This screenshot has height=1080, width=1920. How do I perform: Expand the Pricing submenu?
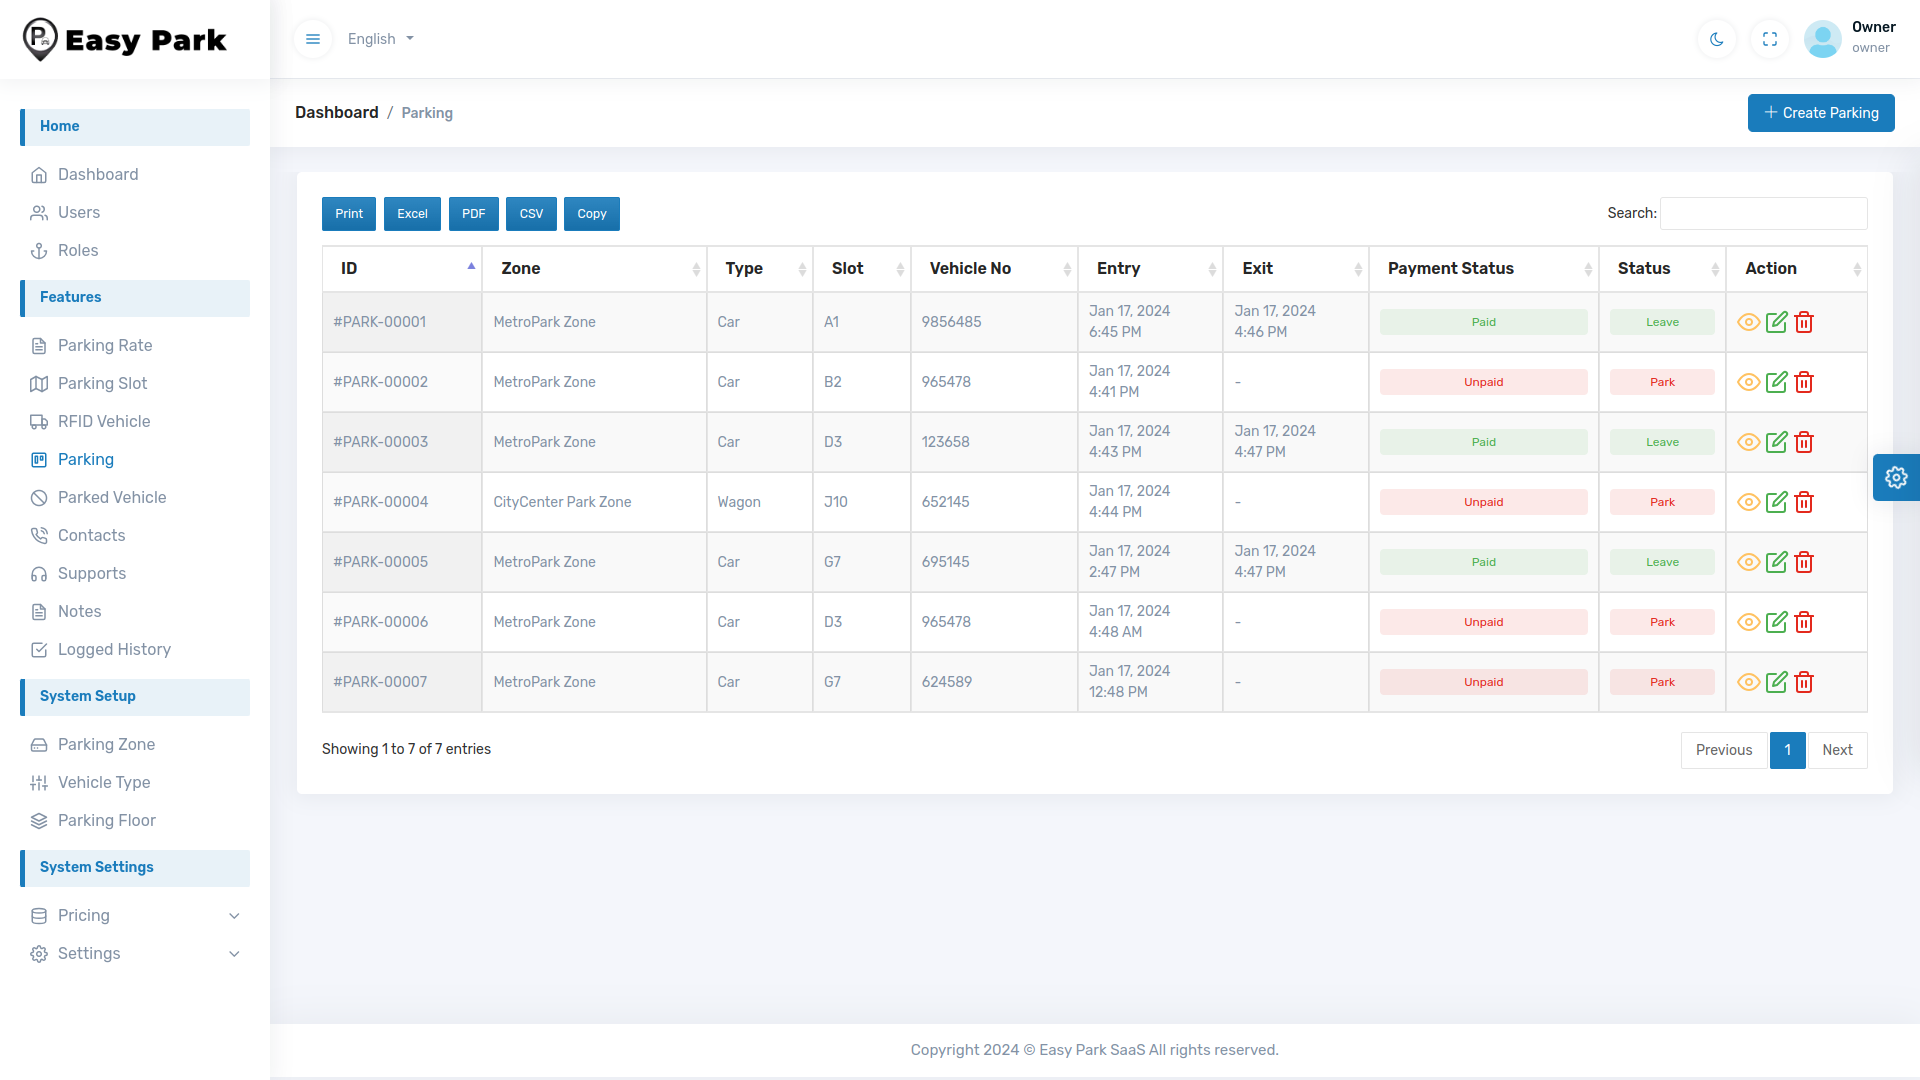135,915
